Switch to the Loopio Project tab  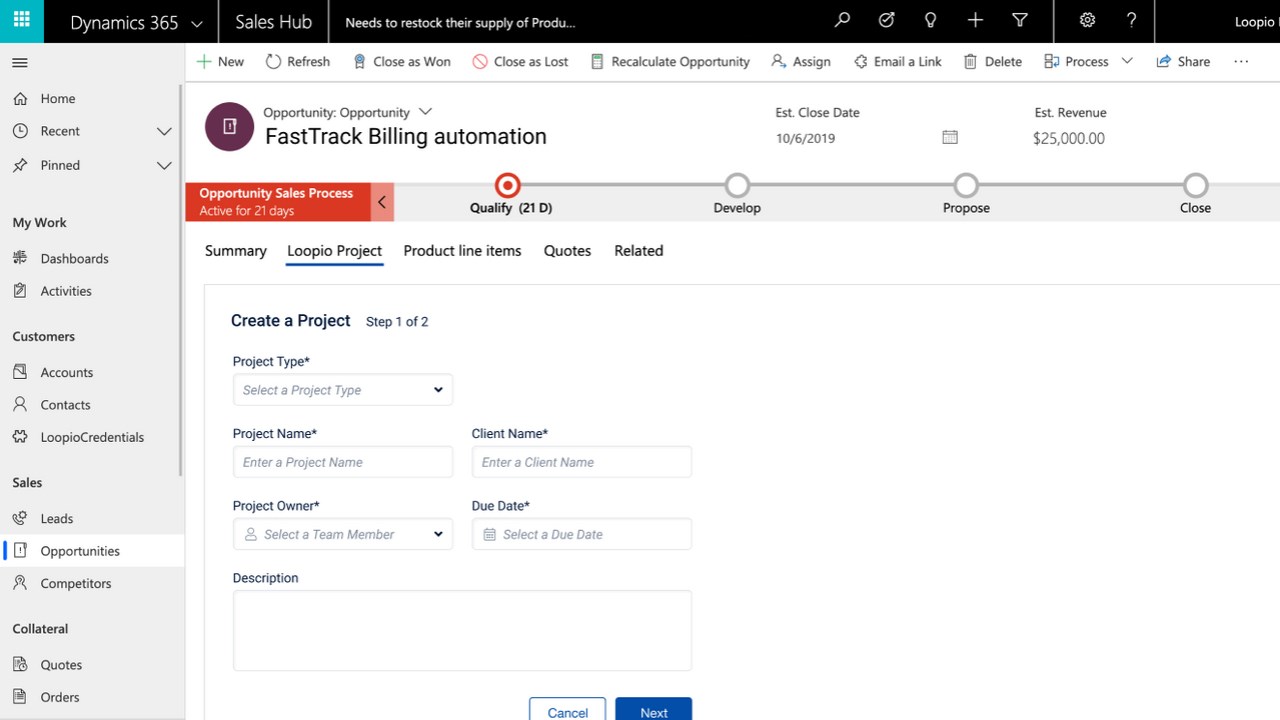pyautogui.click(x=334, y=251)
